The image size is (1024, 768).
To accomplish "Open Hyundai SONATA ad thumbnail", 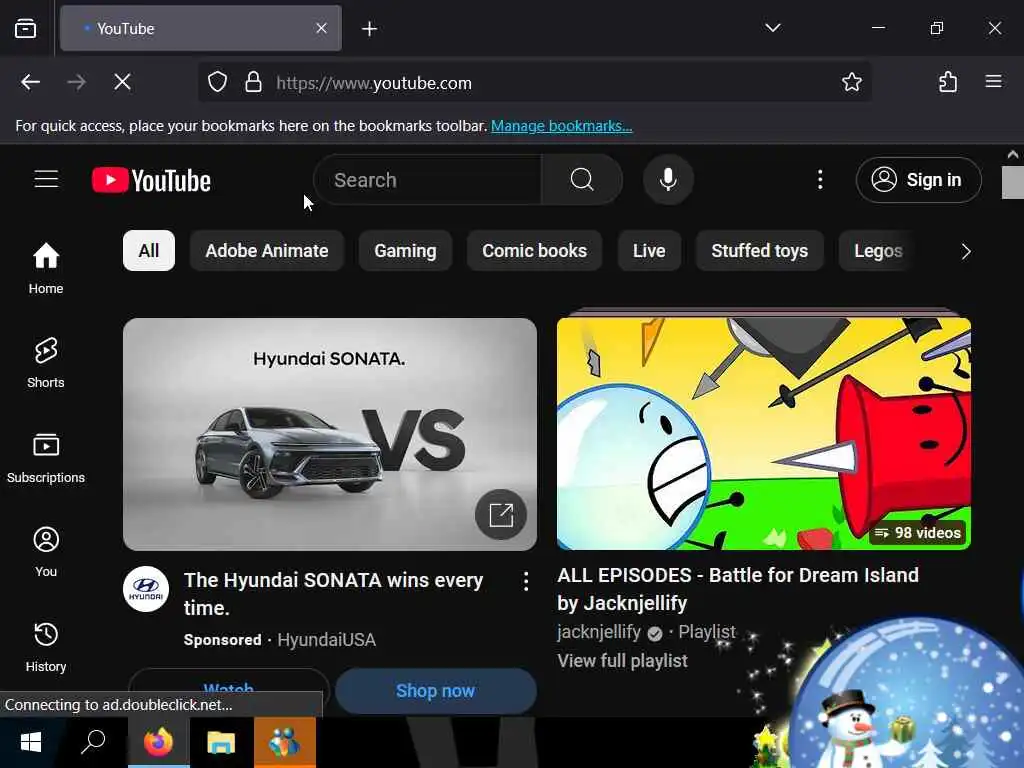I will pyautogui.click(x=330, y=434).
